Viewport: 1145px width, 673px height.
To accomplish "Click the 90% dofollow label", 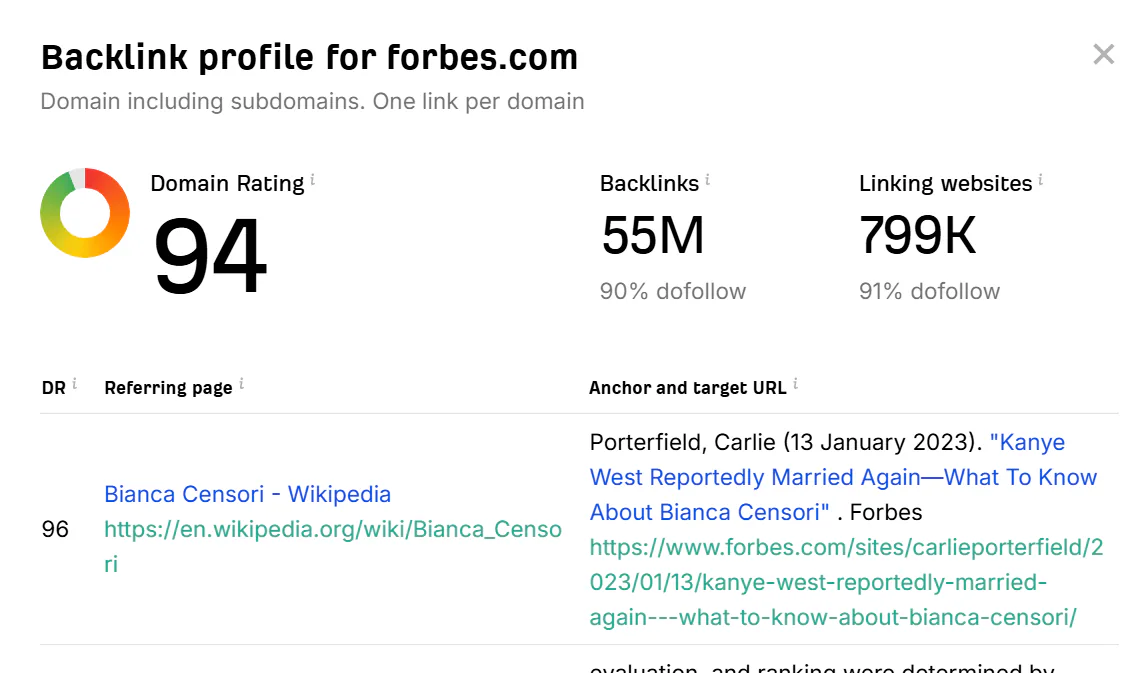I will tap(673, 291).
